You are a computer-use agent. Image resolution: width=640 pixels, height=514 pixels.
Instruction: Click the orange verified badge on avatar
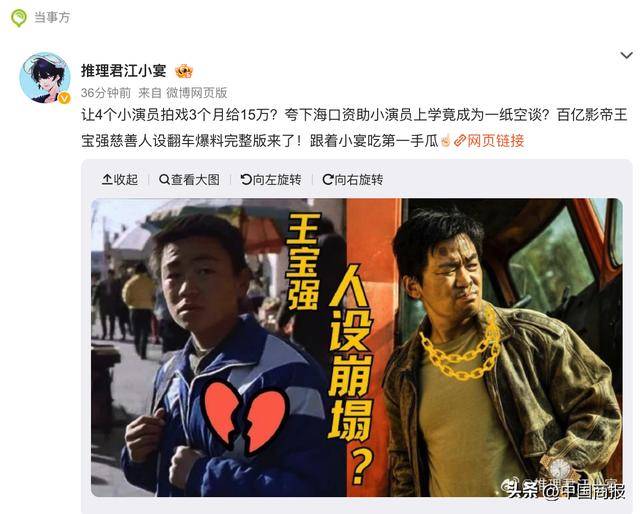(x=64, y=98)
